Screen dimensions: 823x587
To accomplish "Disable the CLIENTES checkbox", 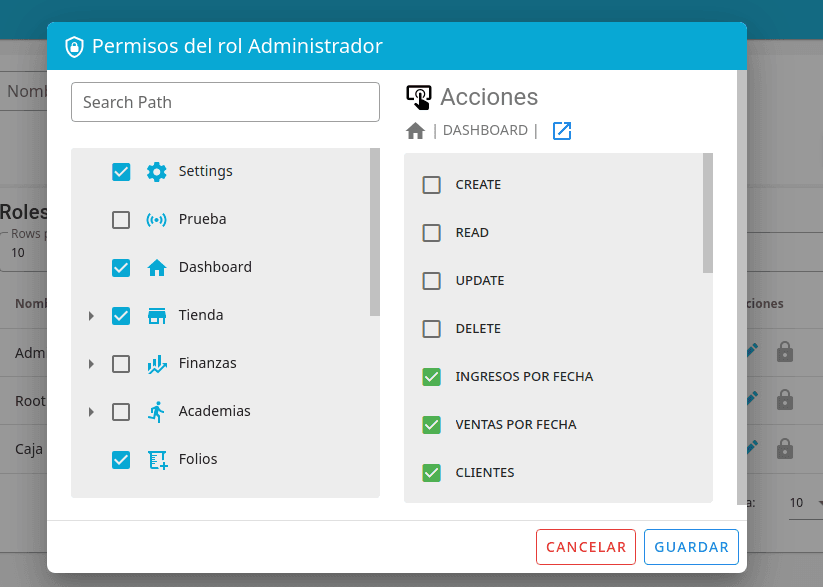I will [431, 473].
